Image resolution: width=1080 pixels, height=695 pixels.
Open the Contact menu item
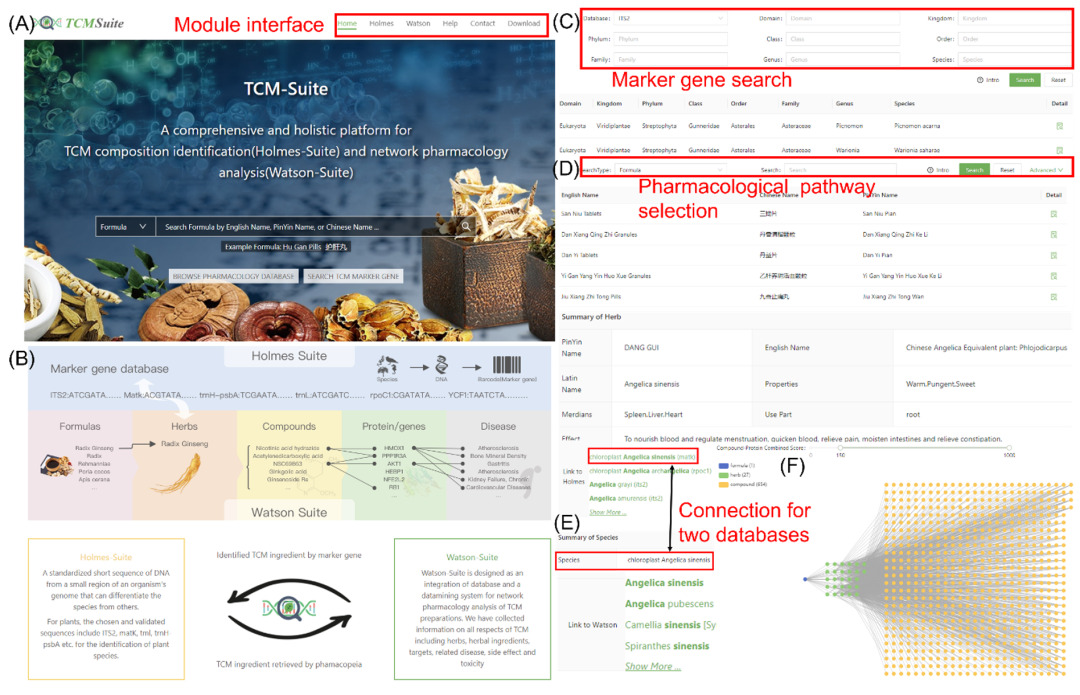pos(482,23)
